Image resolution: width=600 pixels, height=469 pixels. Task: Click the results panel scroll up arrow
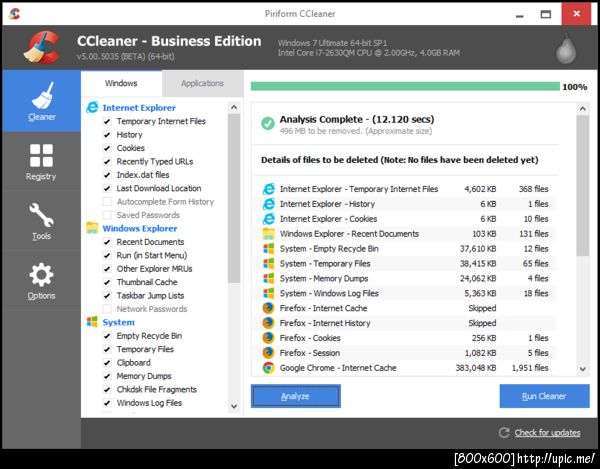pyautogui.click(x=582, y=109)
